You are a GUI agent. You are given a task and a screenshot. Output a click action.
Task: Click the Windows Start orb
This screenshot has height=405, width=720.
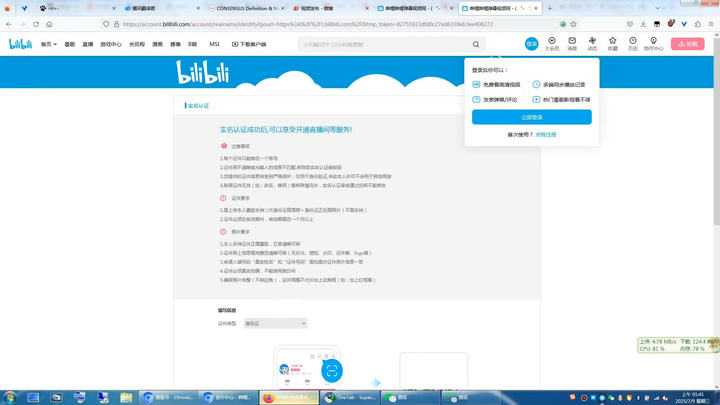[10, 397]
